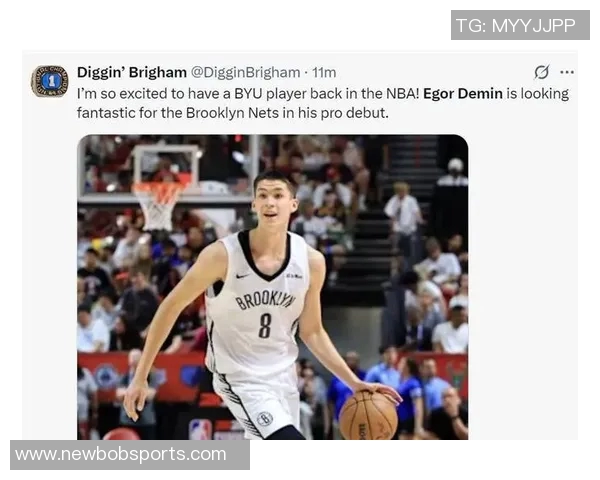This screenshot has height=480, width=600.
Task: Click the NBA logo on courtside board
Action: [201, 430]
